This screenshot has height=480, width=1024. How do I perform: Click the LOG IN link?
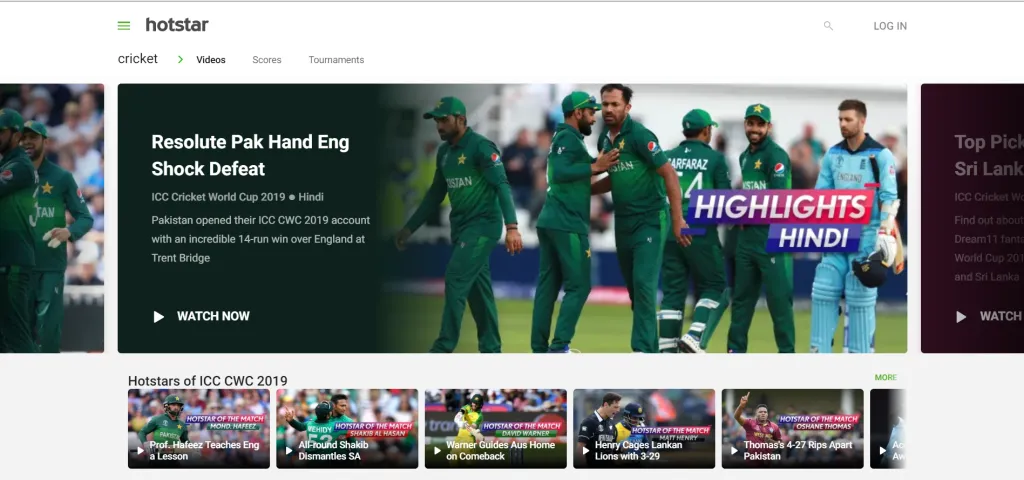point(890,26)
